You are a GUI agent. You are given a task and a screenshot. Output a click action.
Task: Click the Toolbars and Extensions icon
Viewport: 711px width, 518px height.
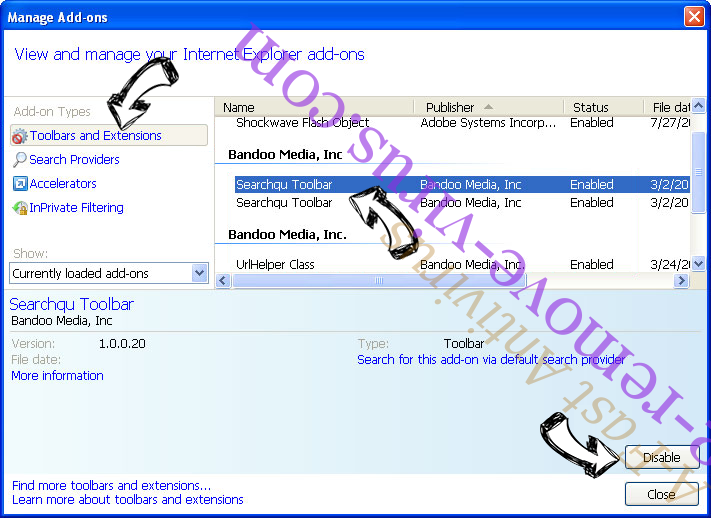tap(19, 136)
